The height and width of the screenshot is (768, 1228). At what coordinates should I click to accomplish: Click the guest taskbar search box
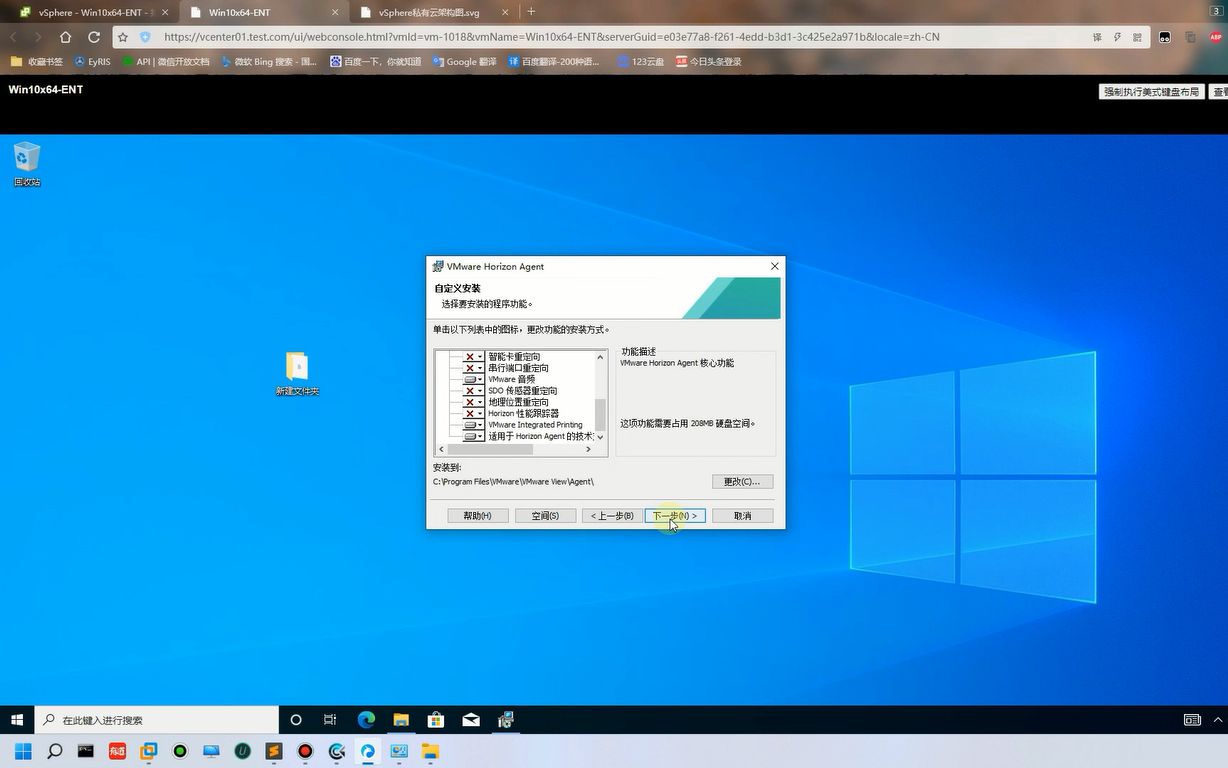(157, 720)
